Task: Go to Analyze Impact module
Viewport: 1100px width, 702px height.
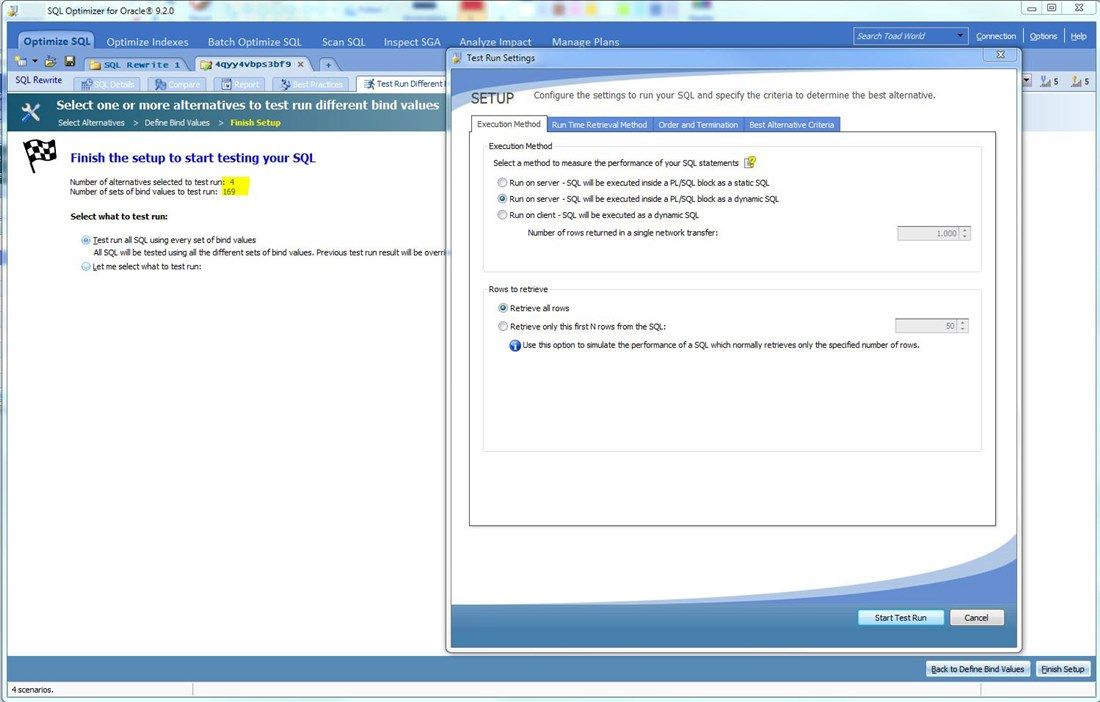Action: coord(495,42)
